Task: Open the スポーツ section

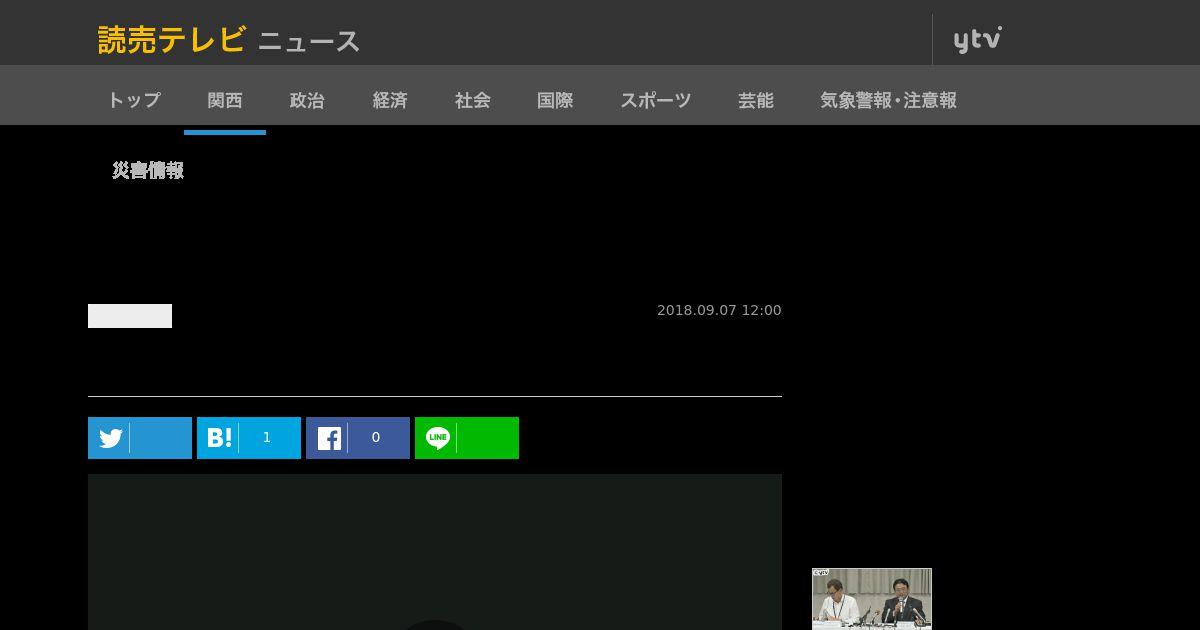Action: pos(656,100)
